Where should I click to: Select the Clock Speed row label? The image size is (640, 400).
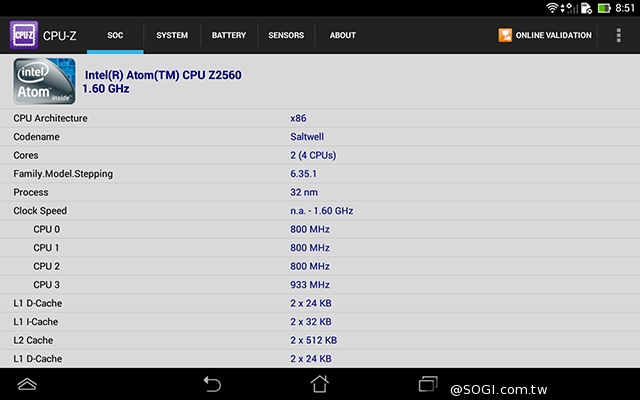click(x=40, y=211)
